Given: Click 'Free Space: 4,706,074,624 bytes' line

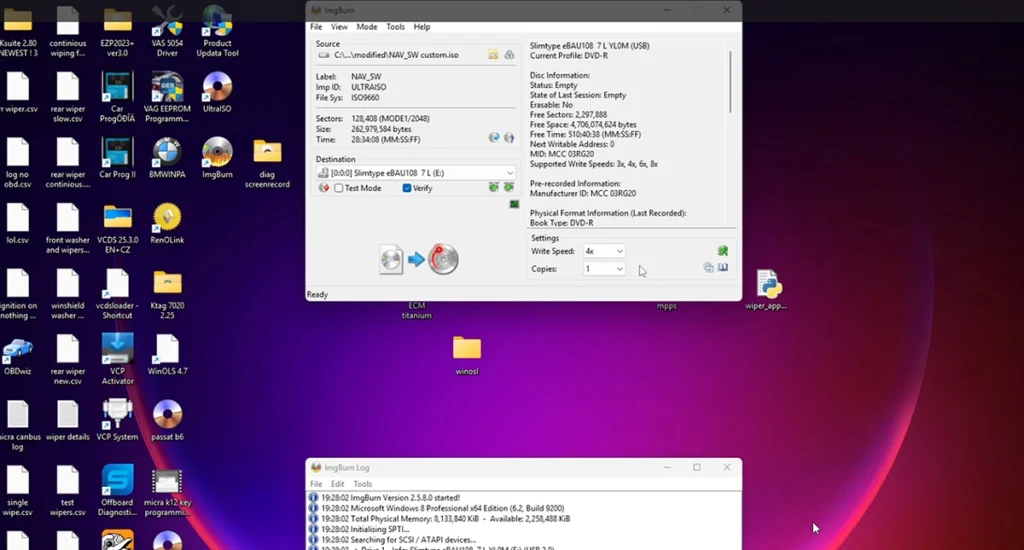Looking at the screenshot, I should click(x=583, y=124).
